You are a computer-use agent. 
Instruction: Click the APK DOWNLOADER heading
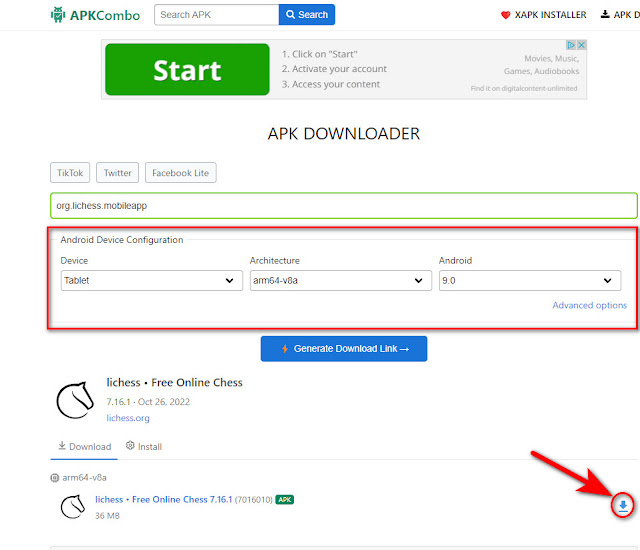(x=344, y=134)
